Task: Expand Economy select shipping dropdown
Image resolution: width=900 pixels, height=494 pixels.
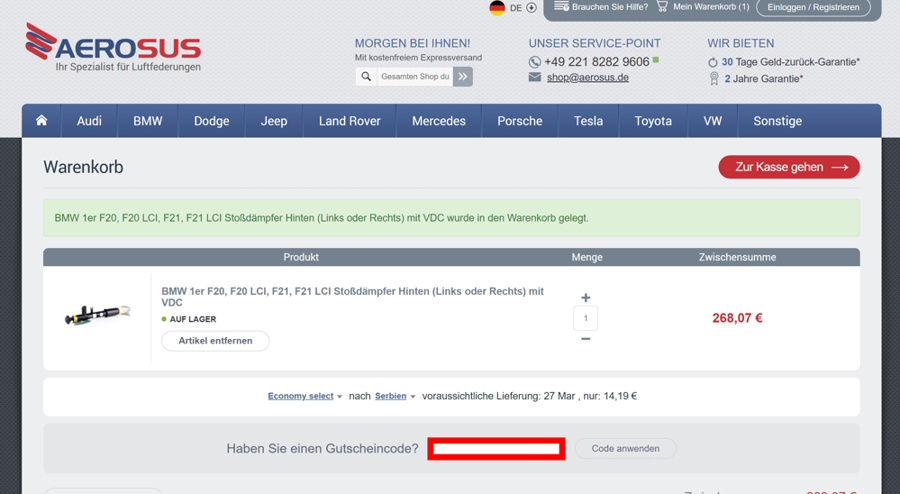Action: pyautogui.click(x=305, y=396)
